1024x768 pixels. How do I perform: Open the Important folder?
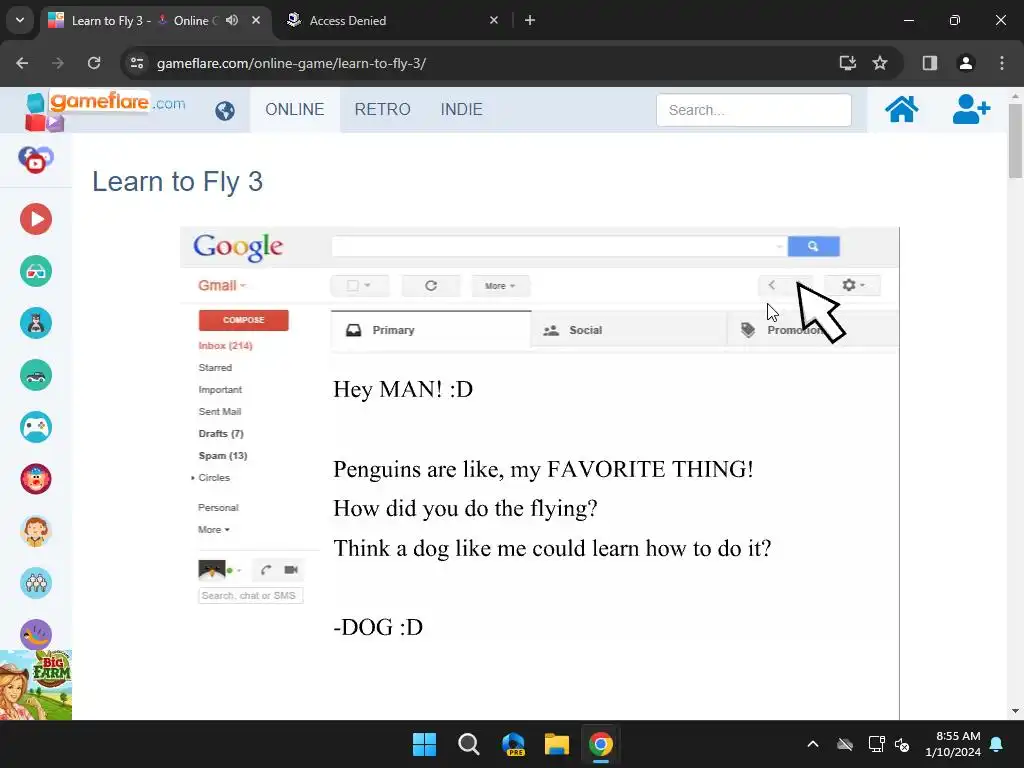click(220, 390)
